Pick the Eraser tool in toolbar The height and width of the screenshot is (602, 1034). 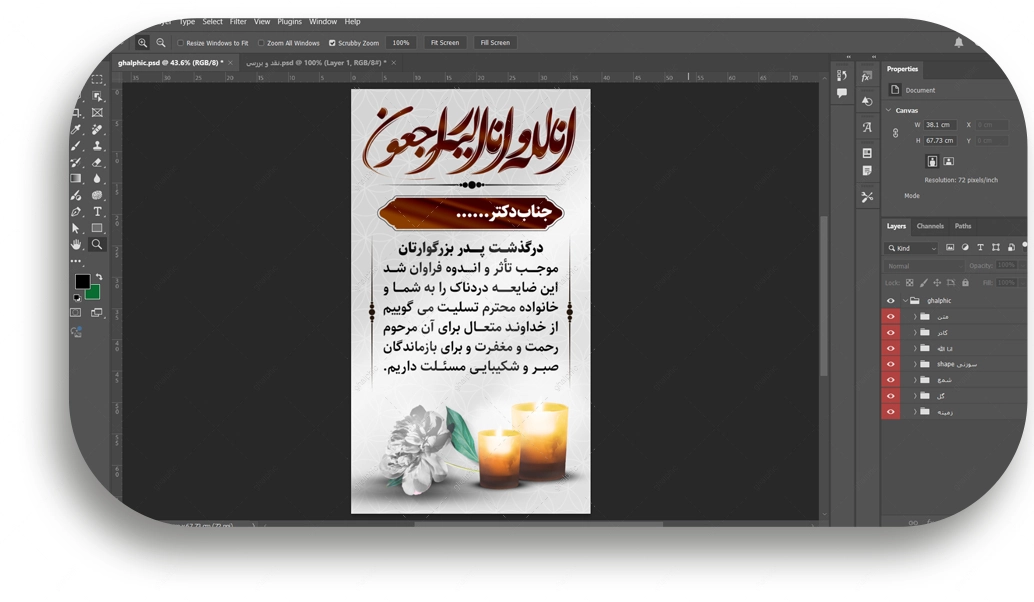[x=98, y=162]
